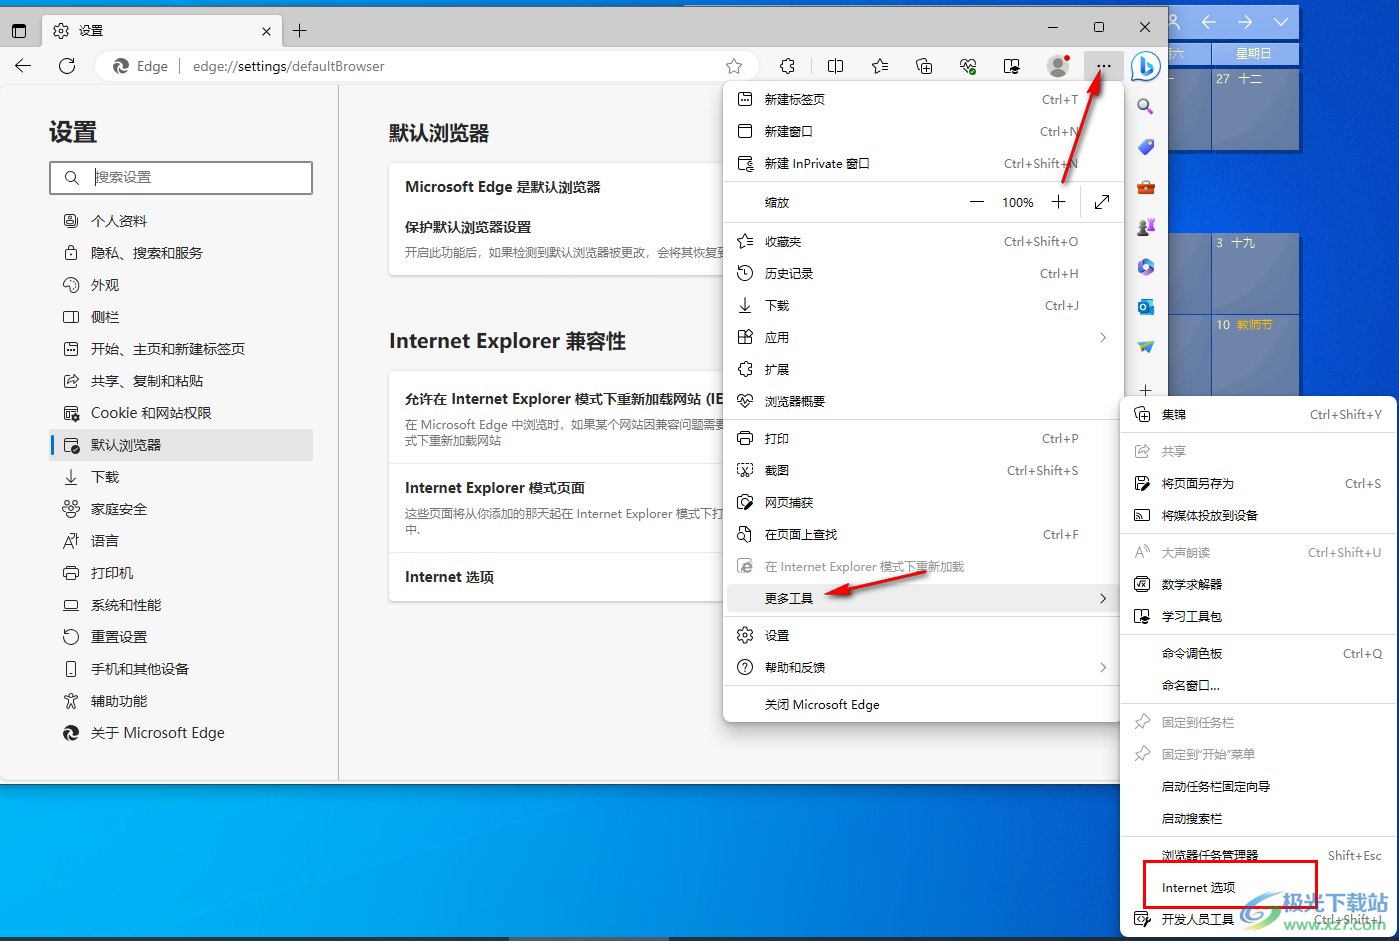
Task: Open 个人资料 settings page
Action: coord(181,221)
